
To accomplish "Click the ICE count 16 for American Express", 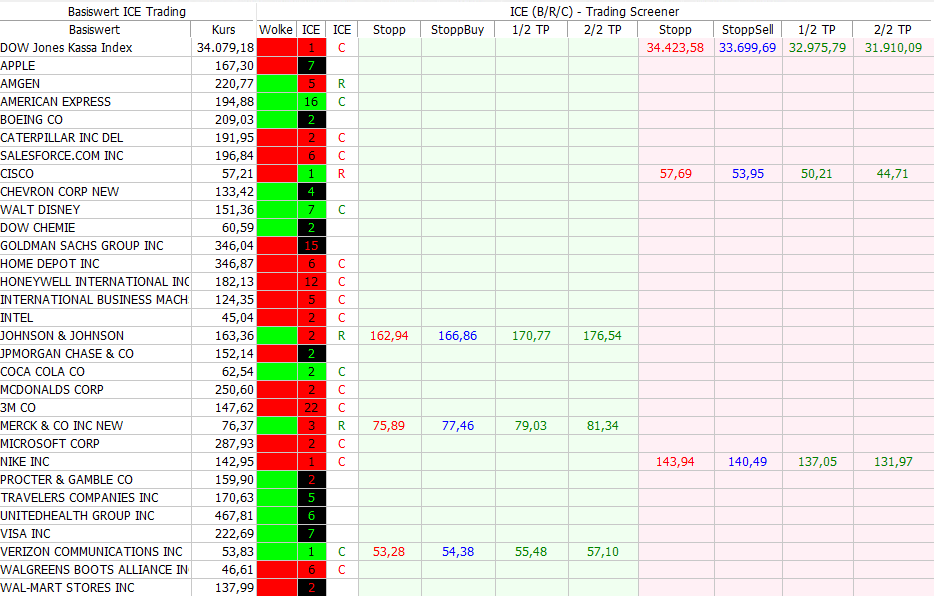I will click(311, 102).
